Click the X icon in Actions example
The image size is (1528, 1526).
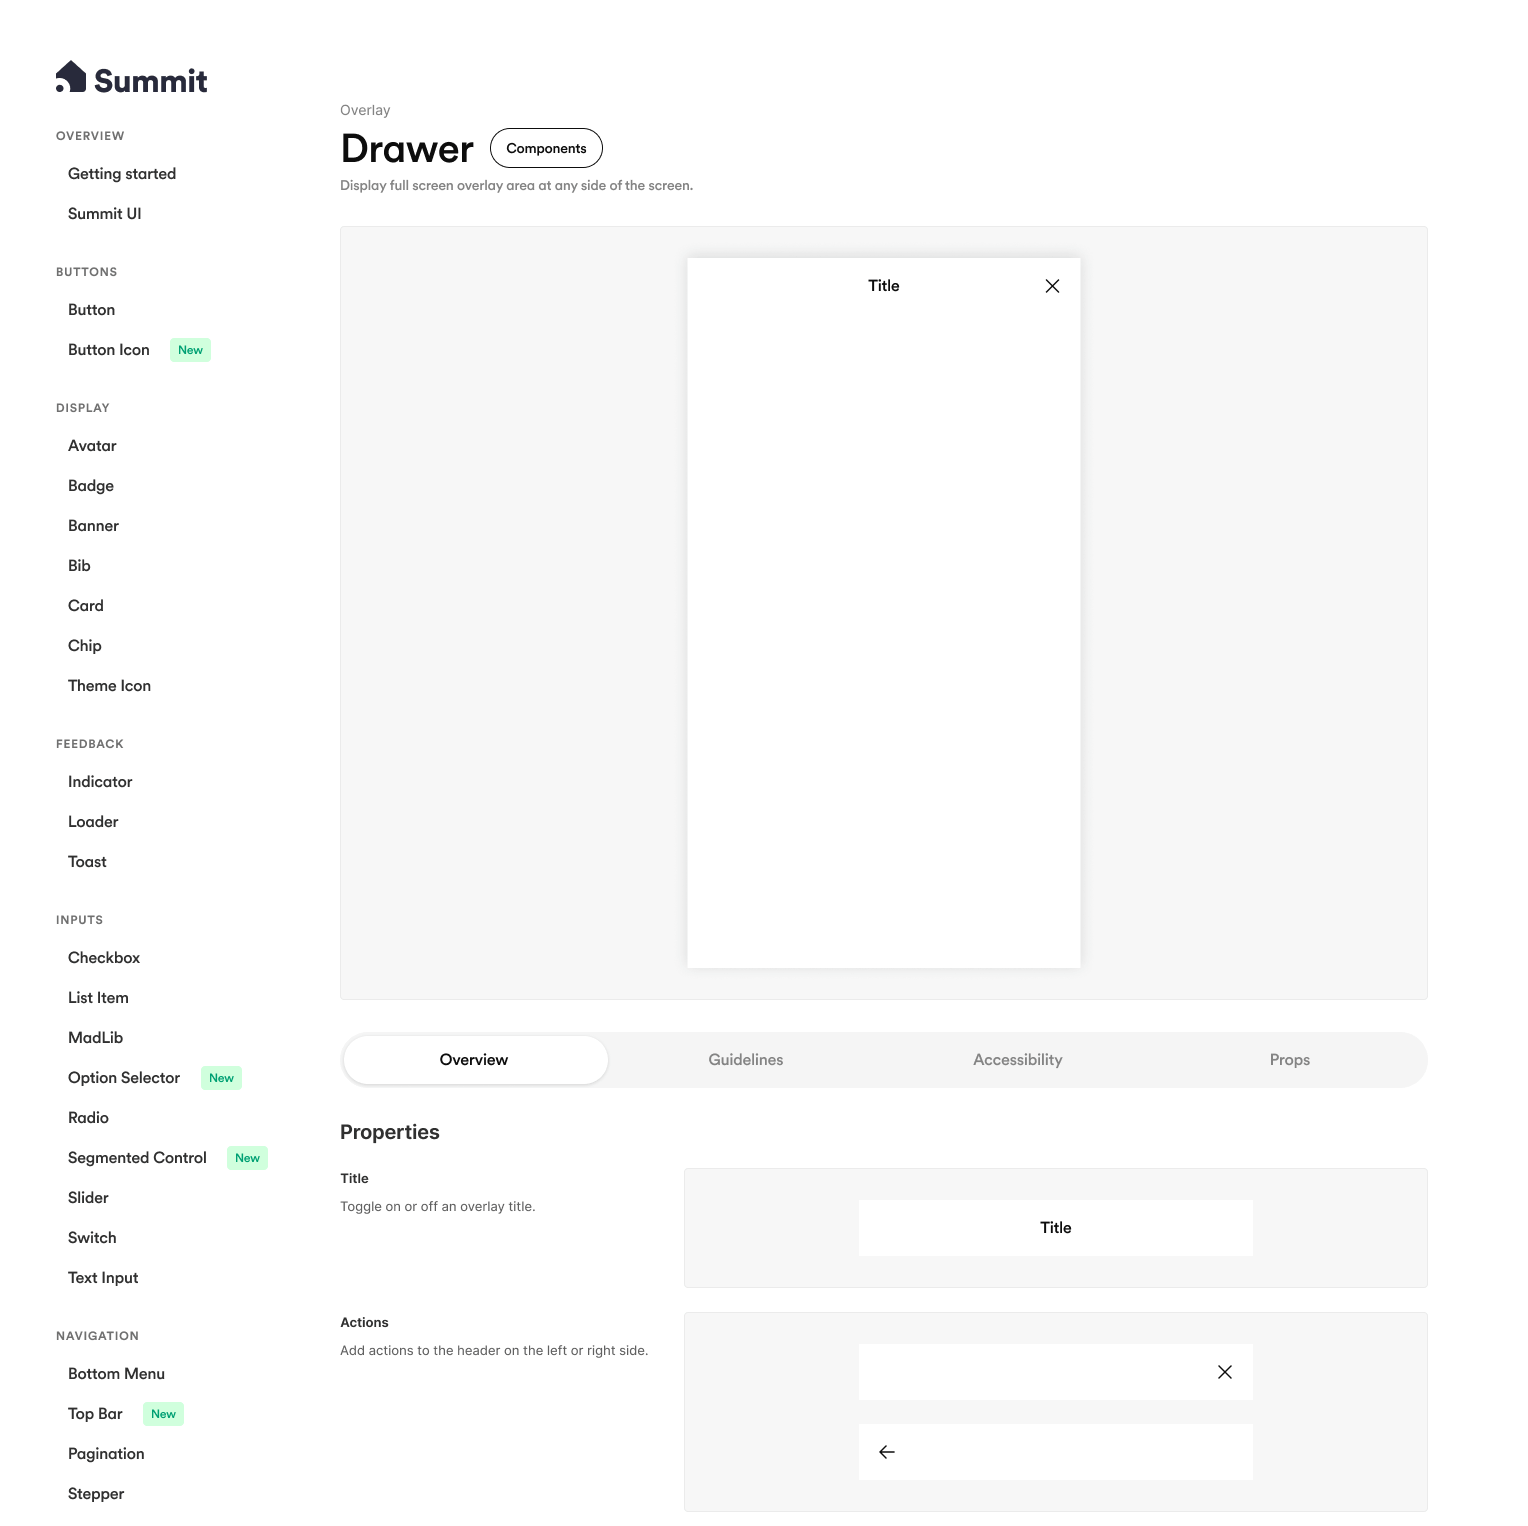(x=1224, y=1372)
